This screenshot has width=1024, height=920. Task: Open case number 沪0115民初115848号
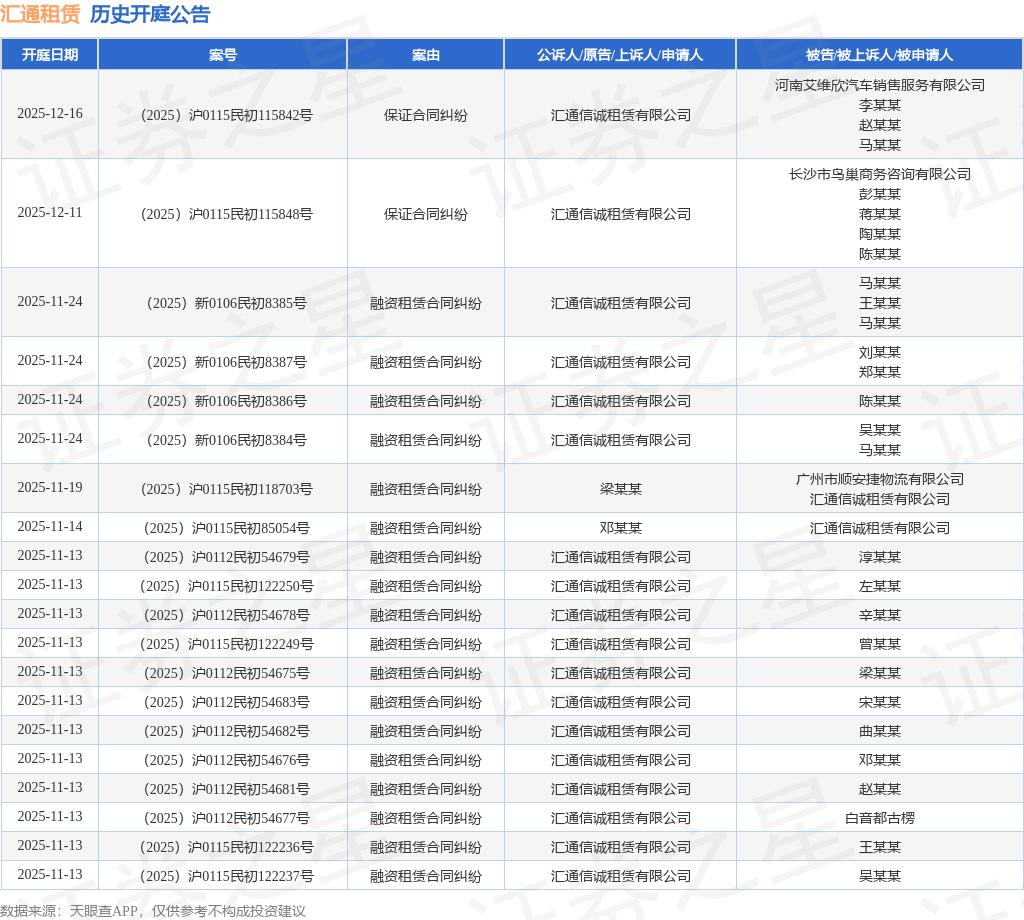(227, 214)
